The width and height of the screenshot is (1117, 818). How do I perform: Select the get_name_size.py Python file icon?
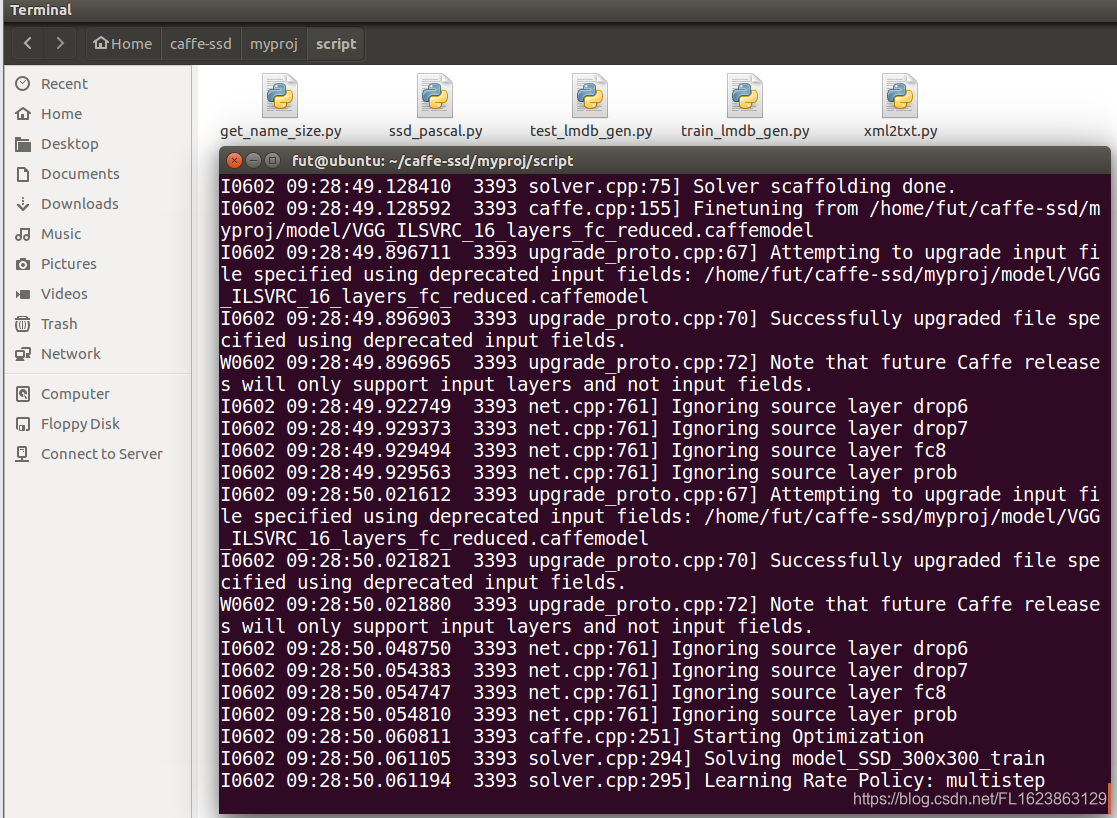click(280, 95)
